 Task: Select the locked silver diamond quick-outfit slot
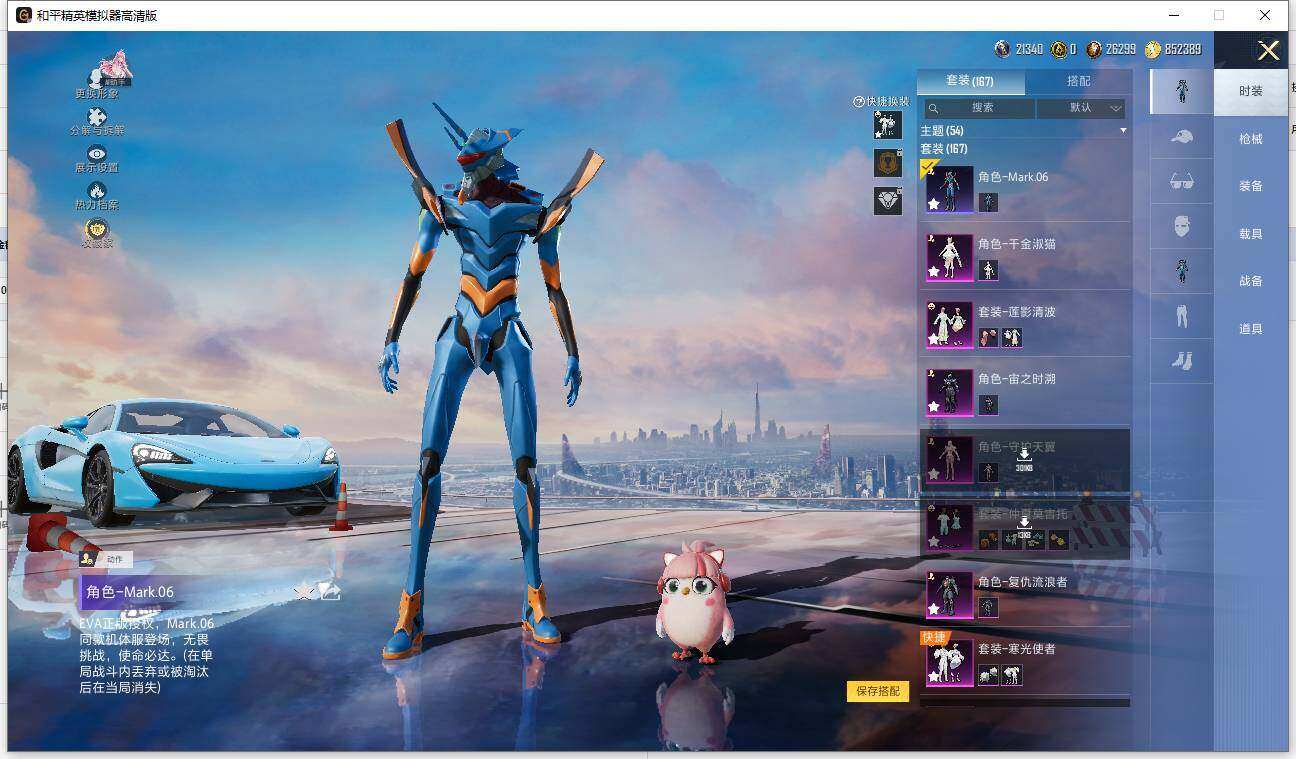[x=888, y=201]
